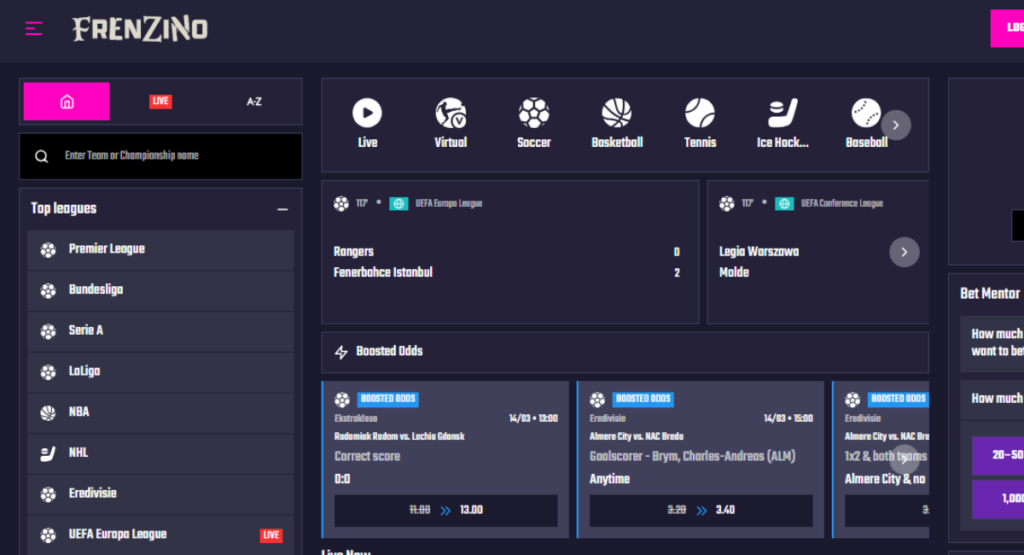Click the Boosted Odds section header
The image size is (1024, 555).
(625, 352)
